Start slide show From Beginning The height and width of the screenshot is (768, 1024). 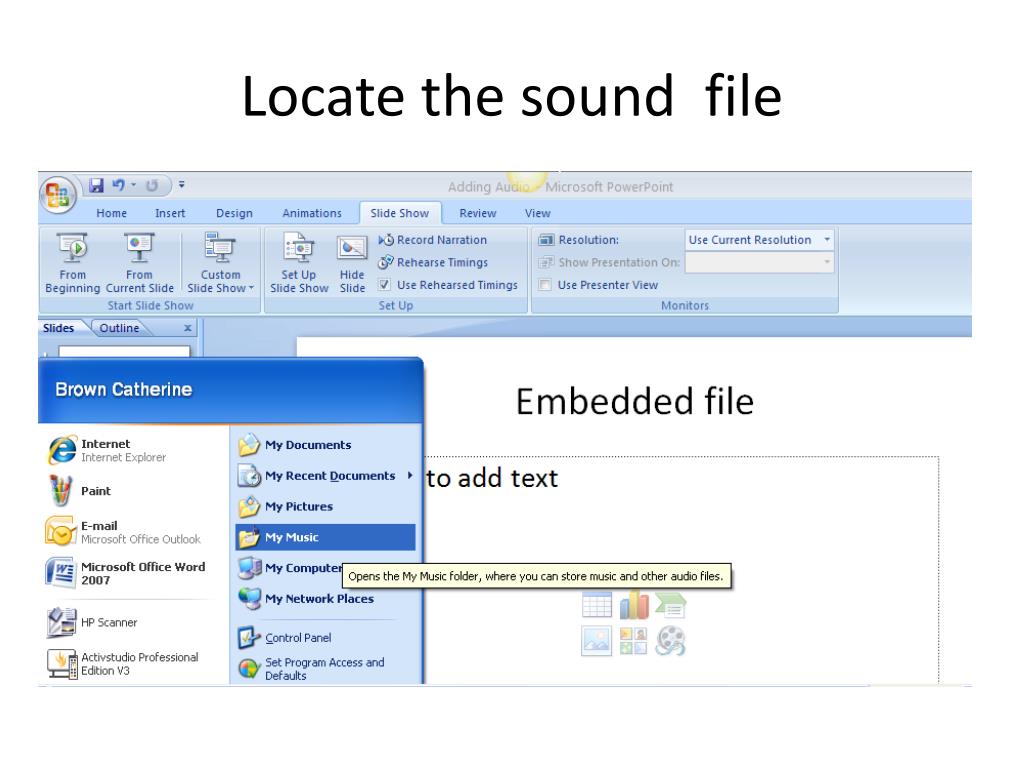pos(72,263)
